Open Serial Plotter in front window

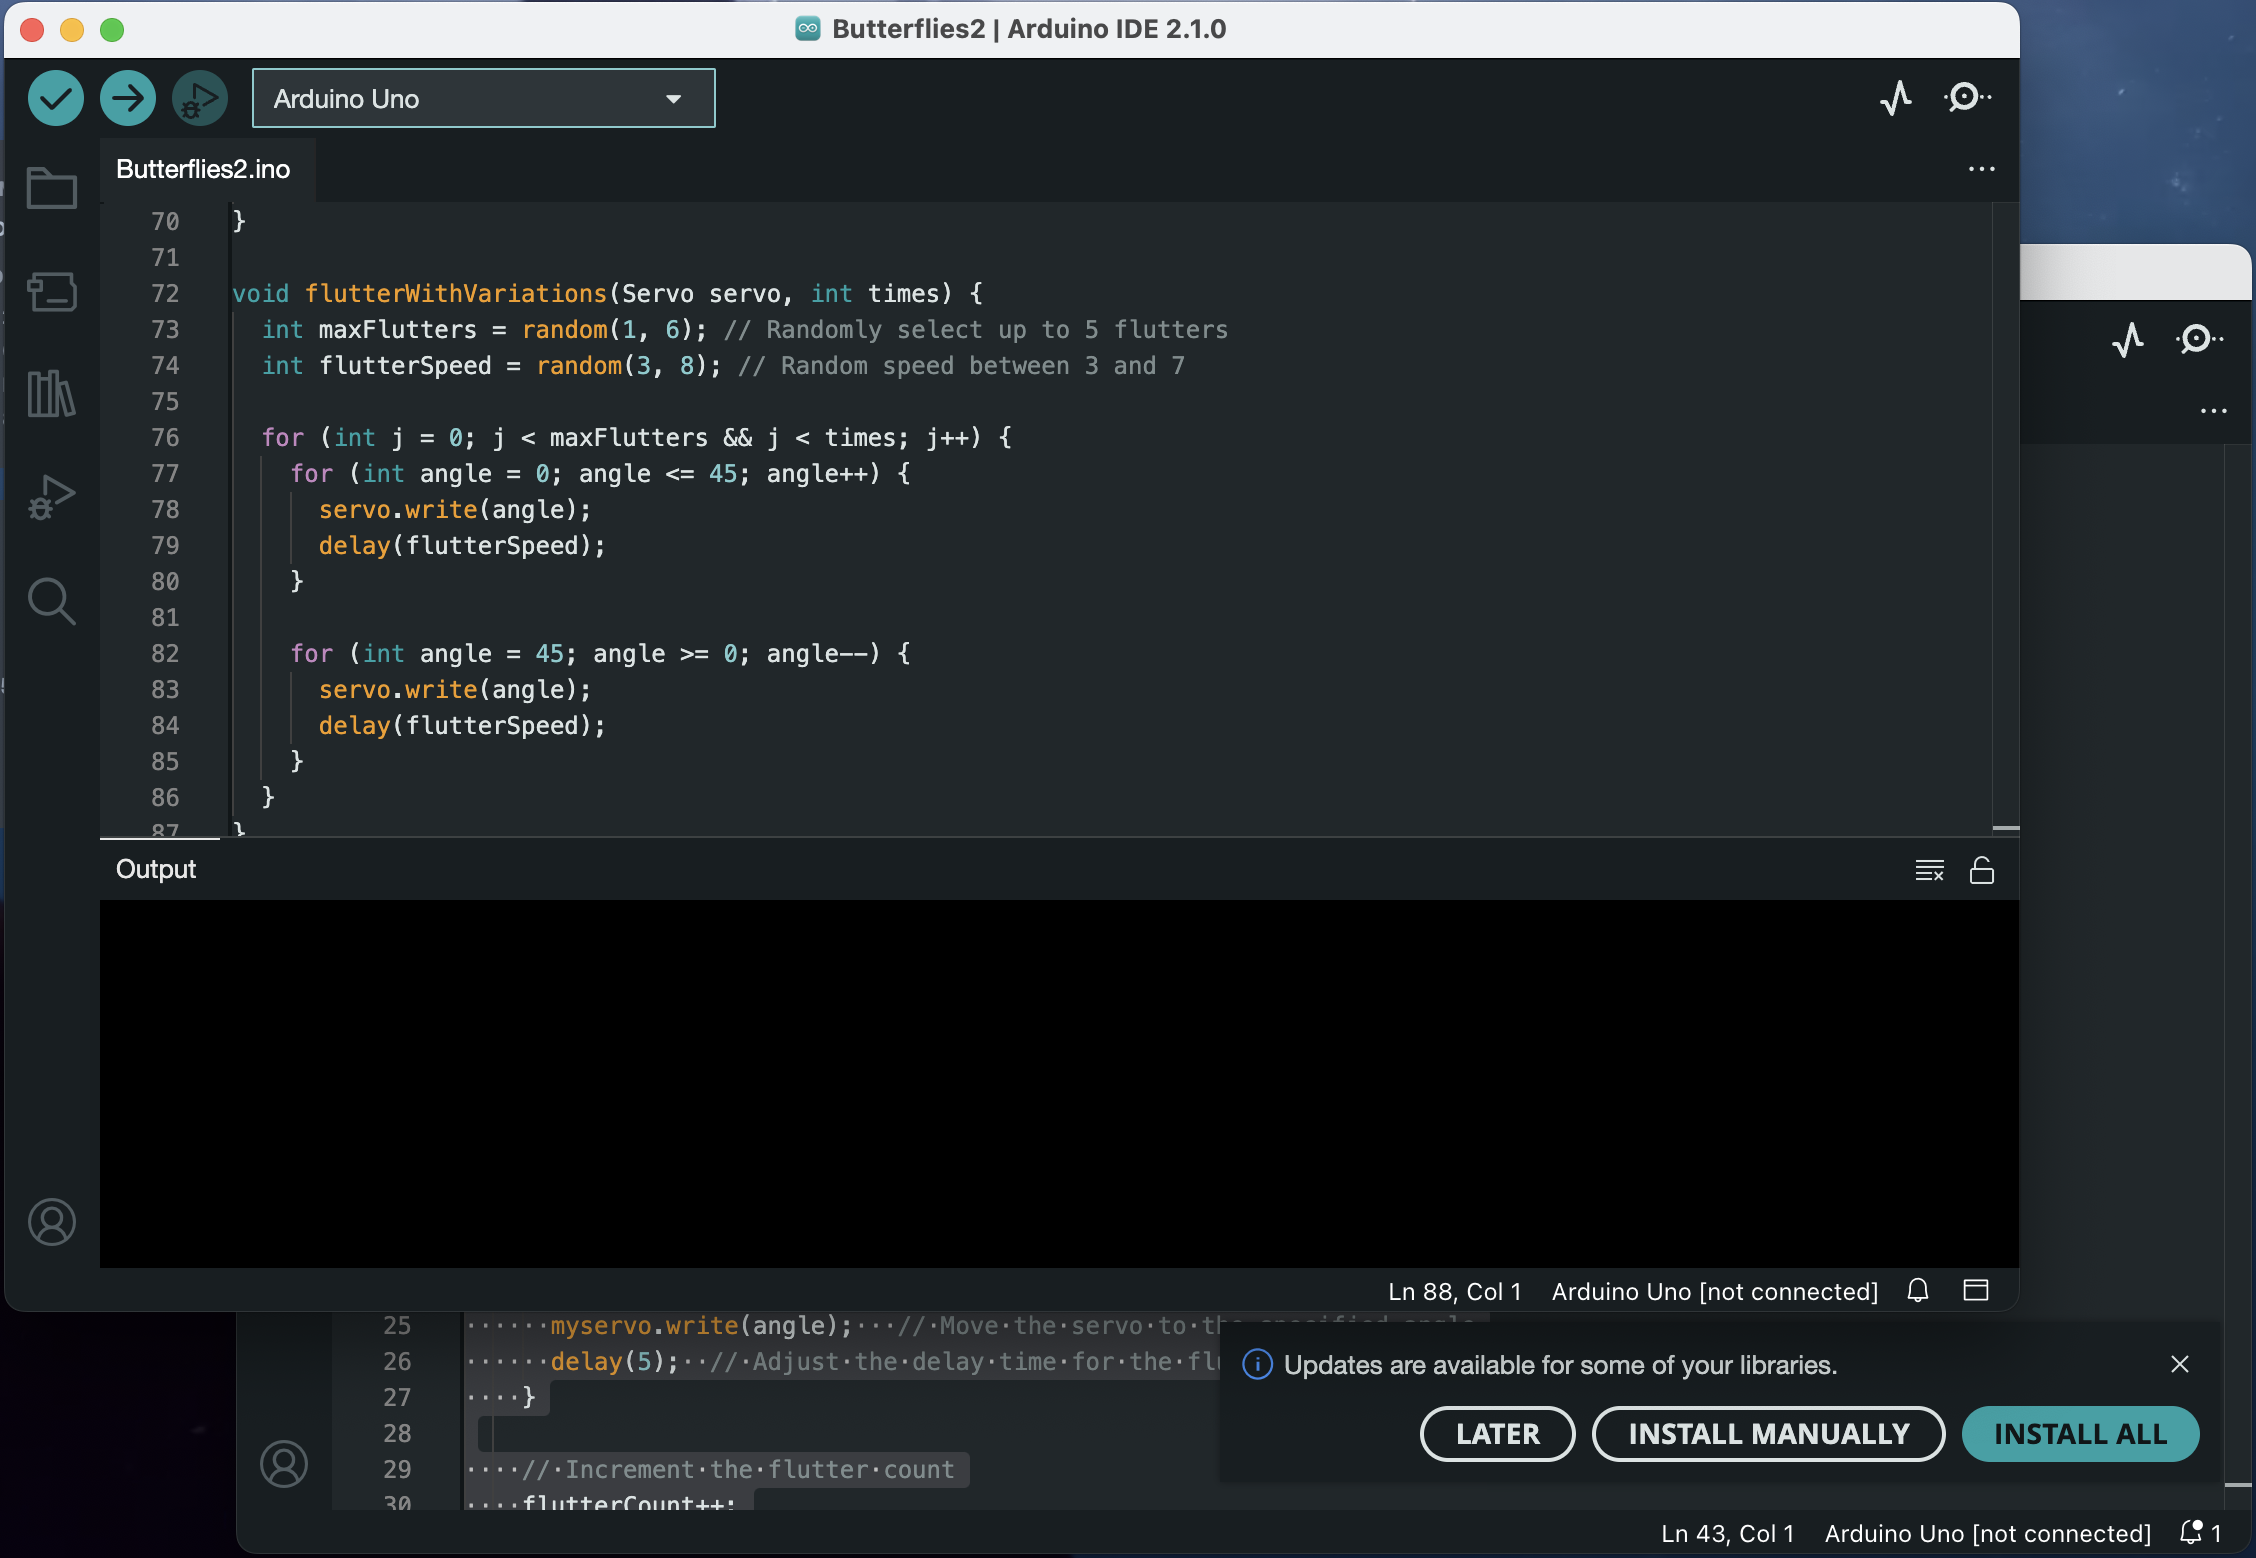pyautogui.click(x=1896, y=98)
